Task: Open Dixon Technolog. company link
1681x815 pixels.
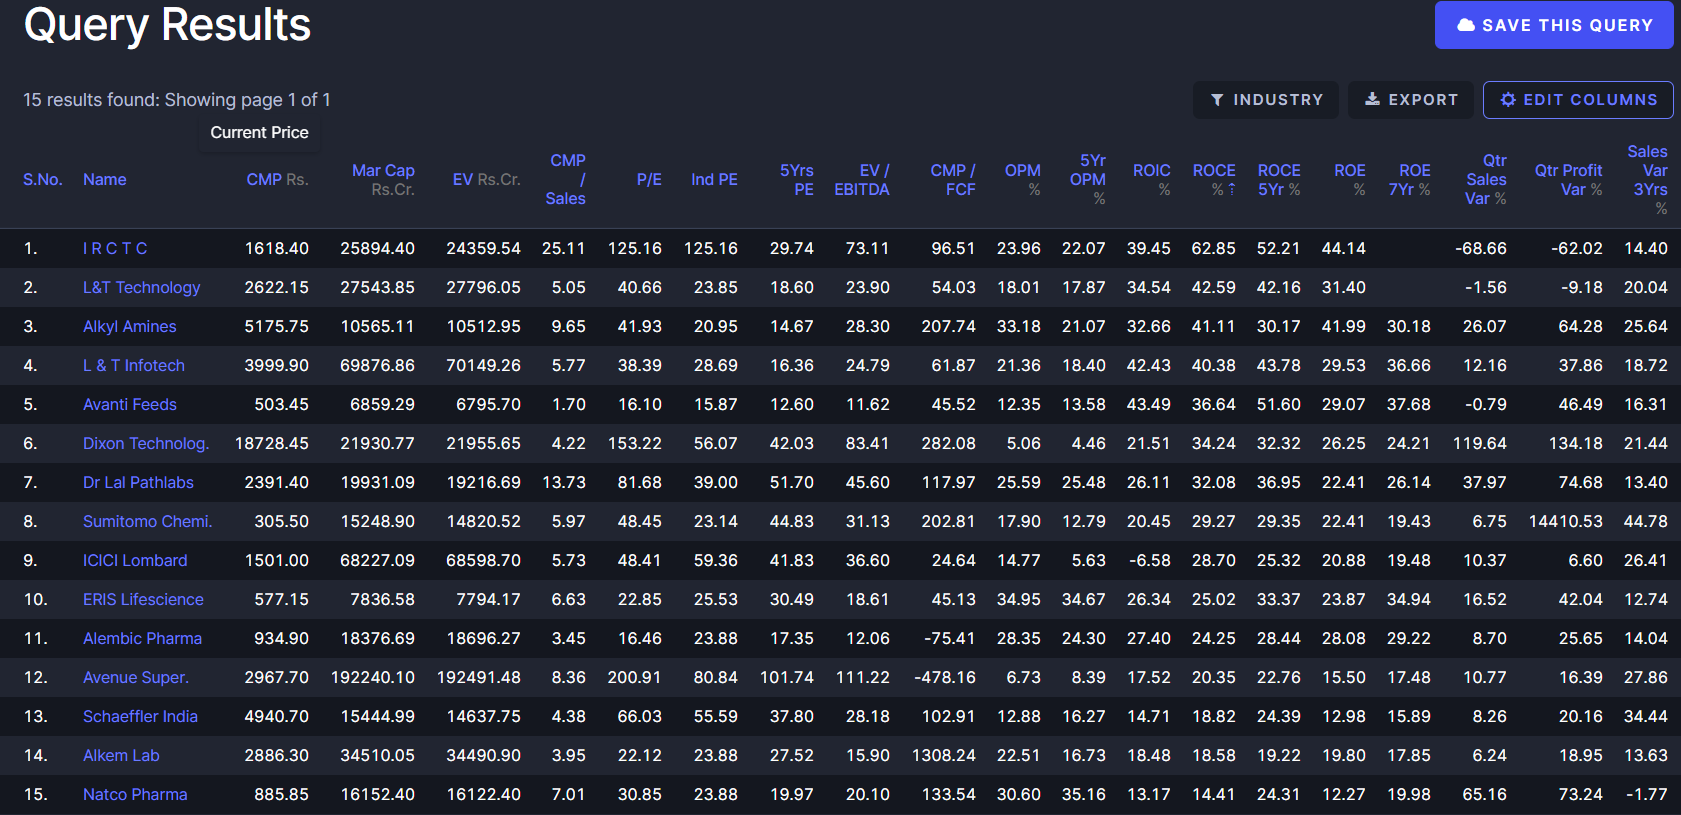Action: pos(146,443)
